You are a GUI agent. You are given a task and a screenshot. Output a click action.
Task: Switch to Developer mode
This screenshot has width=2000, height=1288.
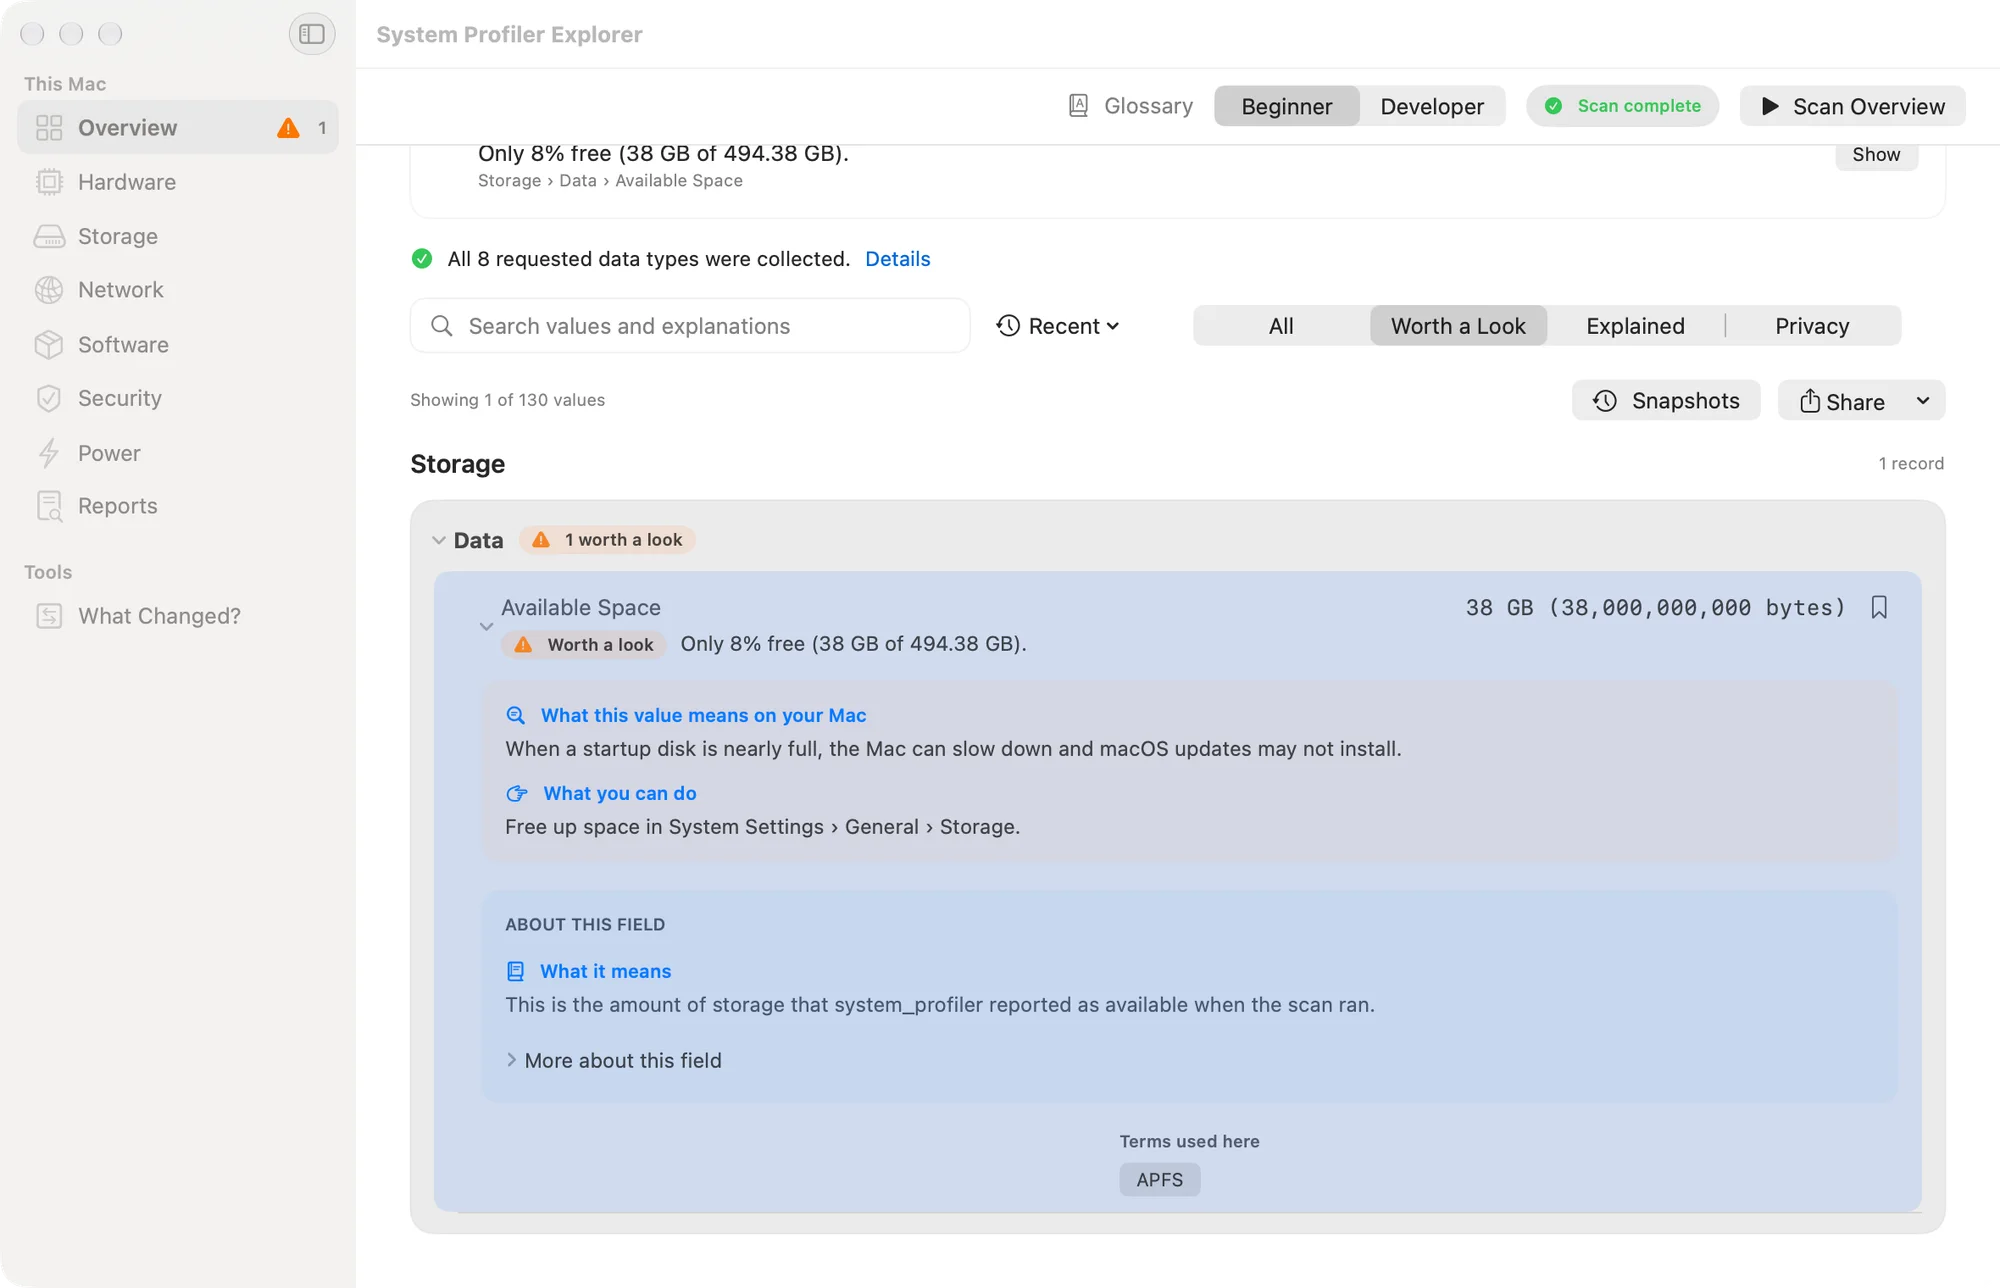(x=1432, y=106)
